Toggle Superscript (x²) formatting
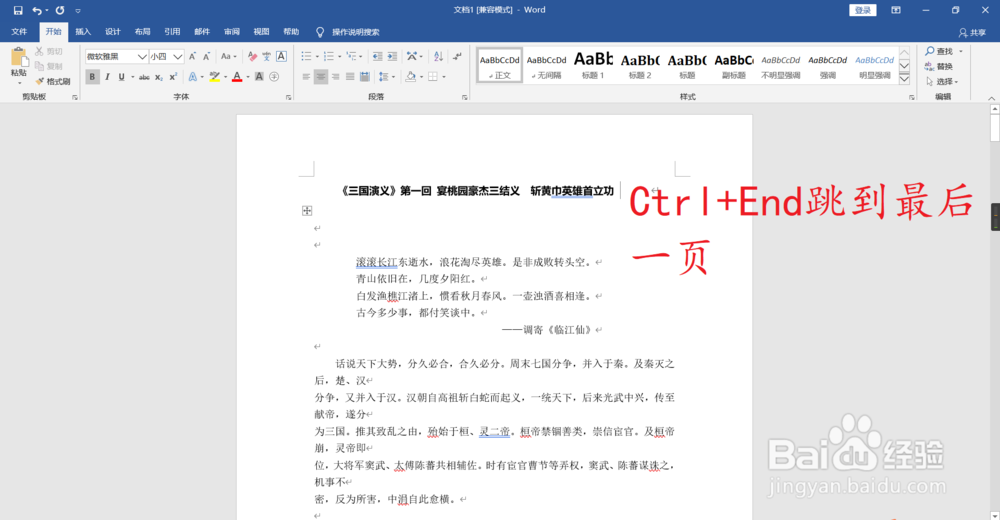 173,77
